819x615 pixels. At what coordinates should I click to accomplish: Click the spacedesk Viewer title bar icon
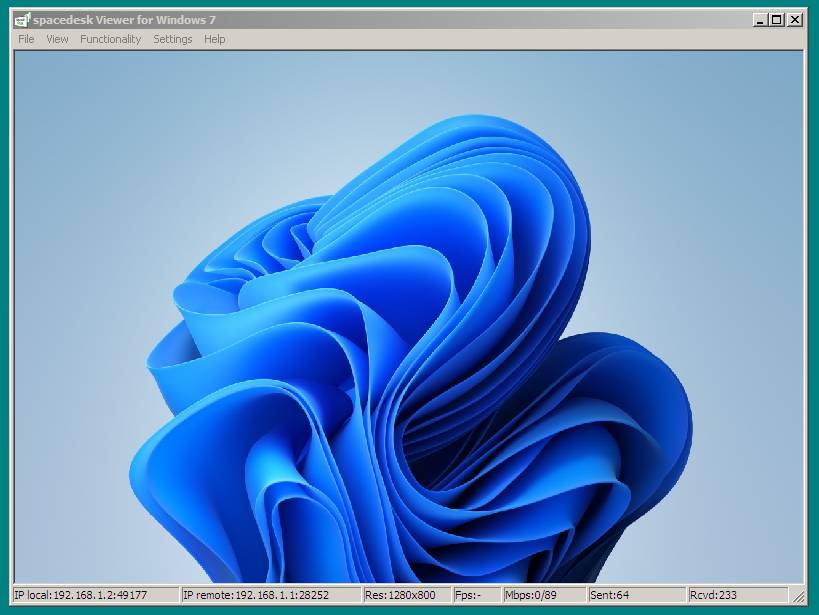[x=22, y=20]
